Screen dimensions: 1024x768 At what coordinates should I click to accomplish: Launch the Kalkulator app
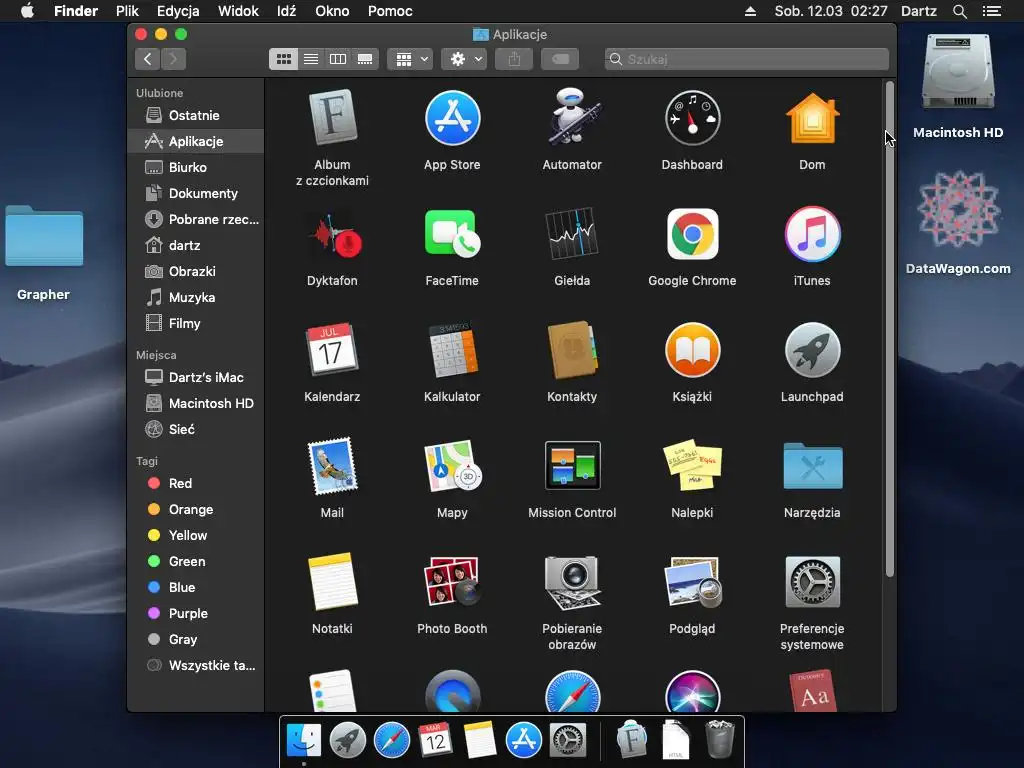tap(452, 349)
